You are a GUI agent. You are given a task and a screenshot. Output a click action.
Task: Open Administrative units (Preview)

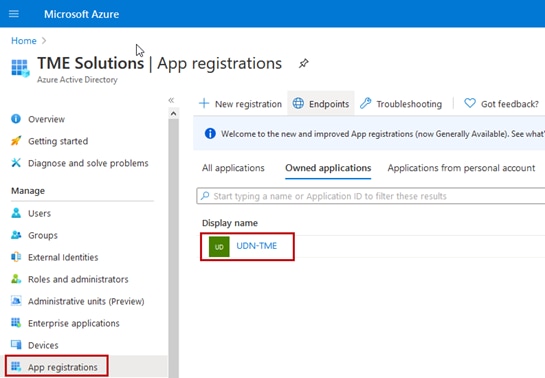pyautogui.click(x=86, y=301)
